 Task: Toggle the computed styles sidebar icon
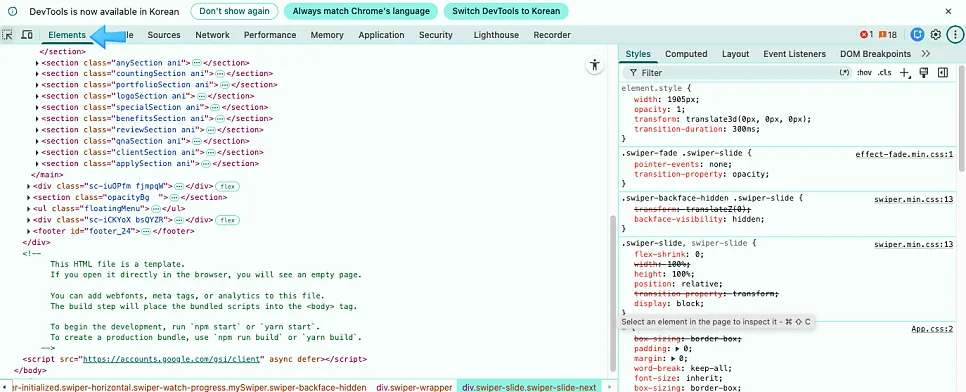tap(943, 73)
